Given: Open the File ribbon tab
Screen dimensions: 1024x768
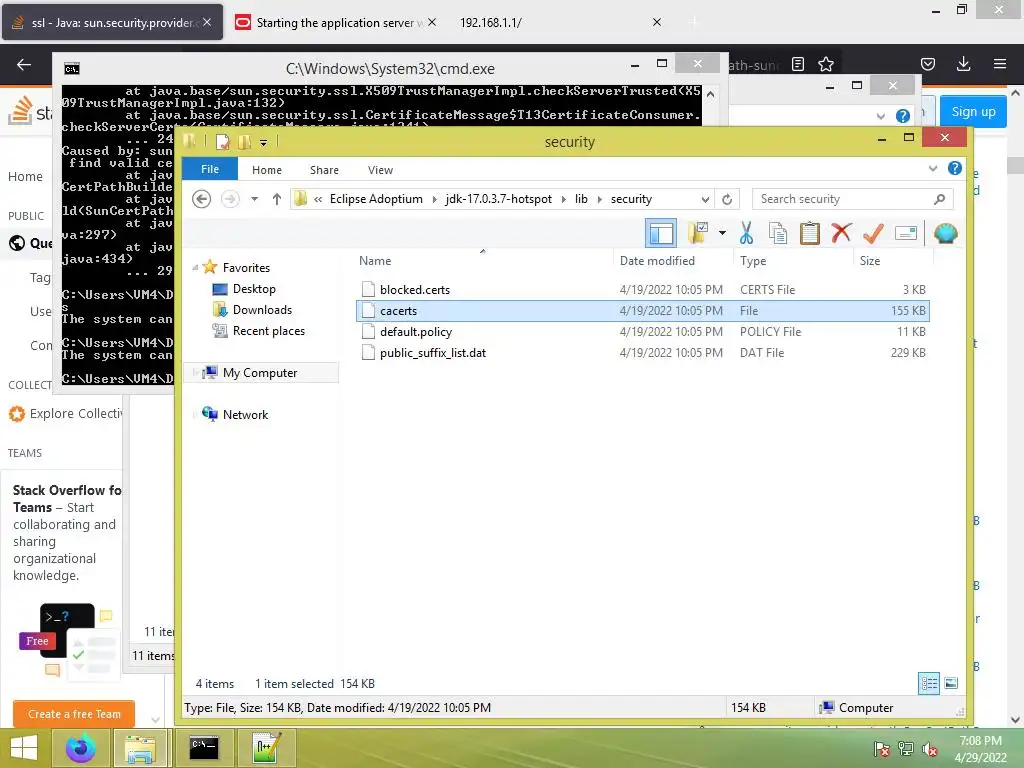Looking at the screenshot, I should (x=210, y=169).
